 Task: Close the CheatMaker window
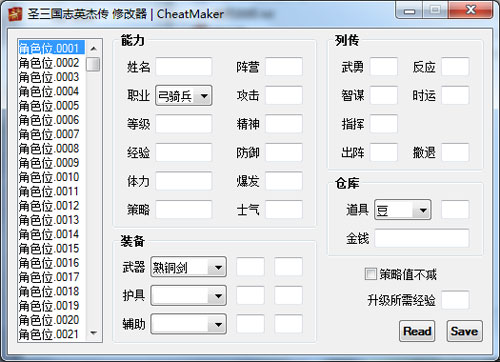pos(471,10)
